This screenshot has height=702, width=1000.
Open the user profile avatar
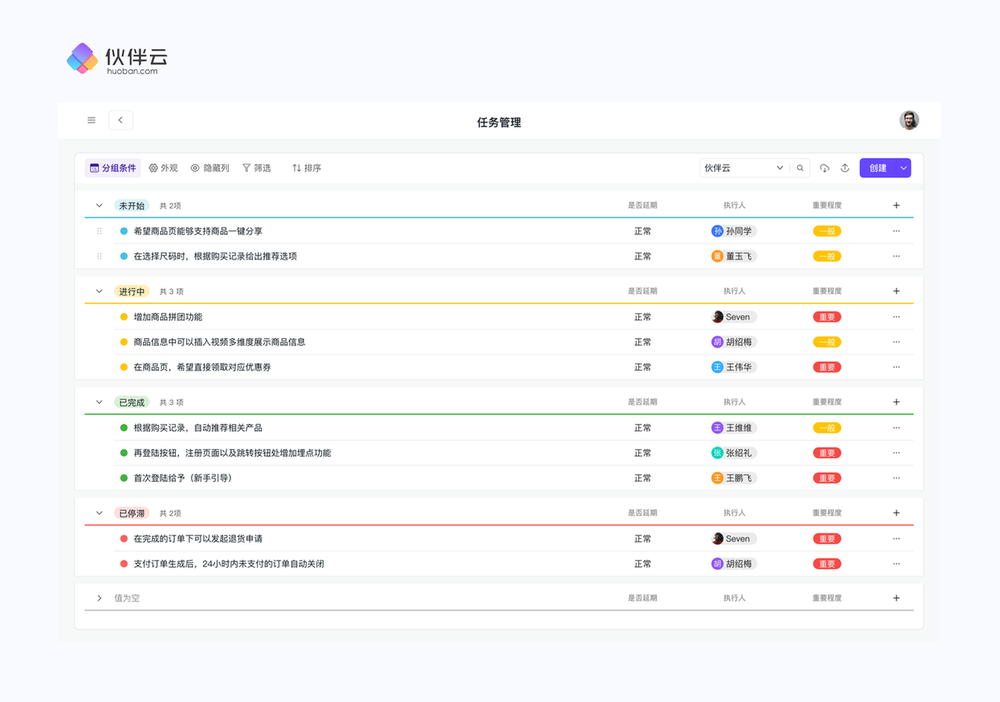click(x=908, y=121)
